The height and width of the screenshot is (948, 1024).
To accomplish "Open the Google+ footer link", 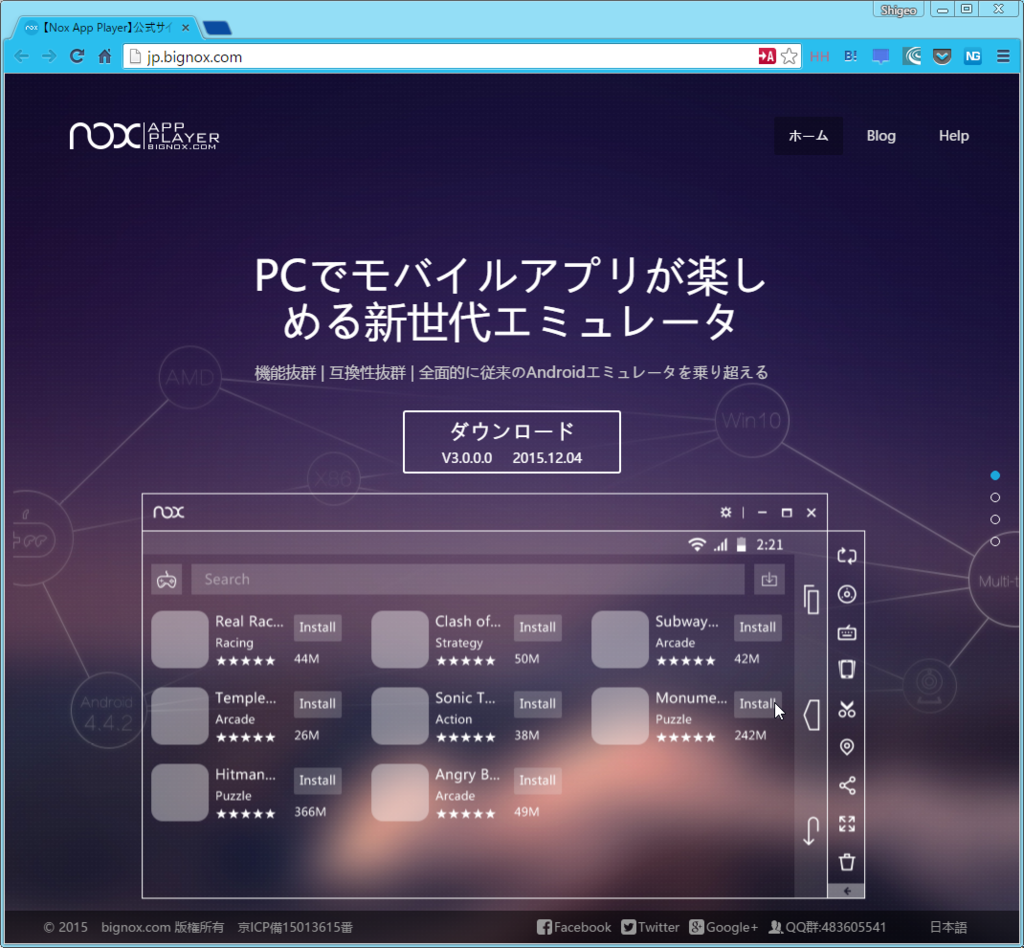I will [x=724, y=927].
